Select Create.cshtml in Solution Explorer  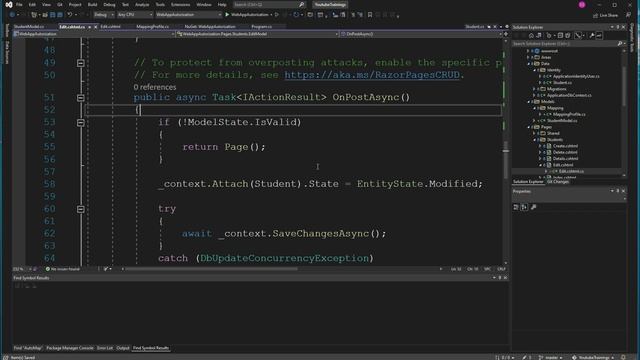click(x=565, y=146)
